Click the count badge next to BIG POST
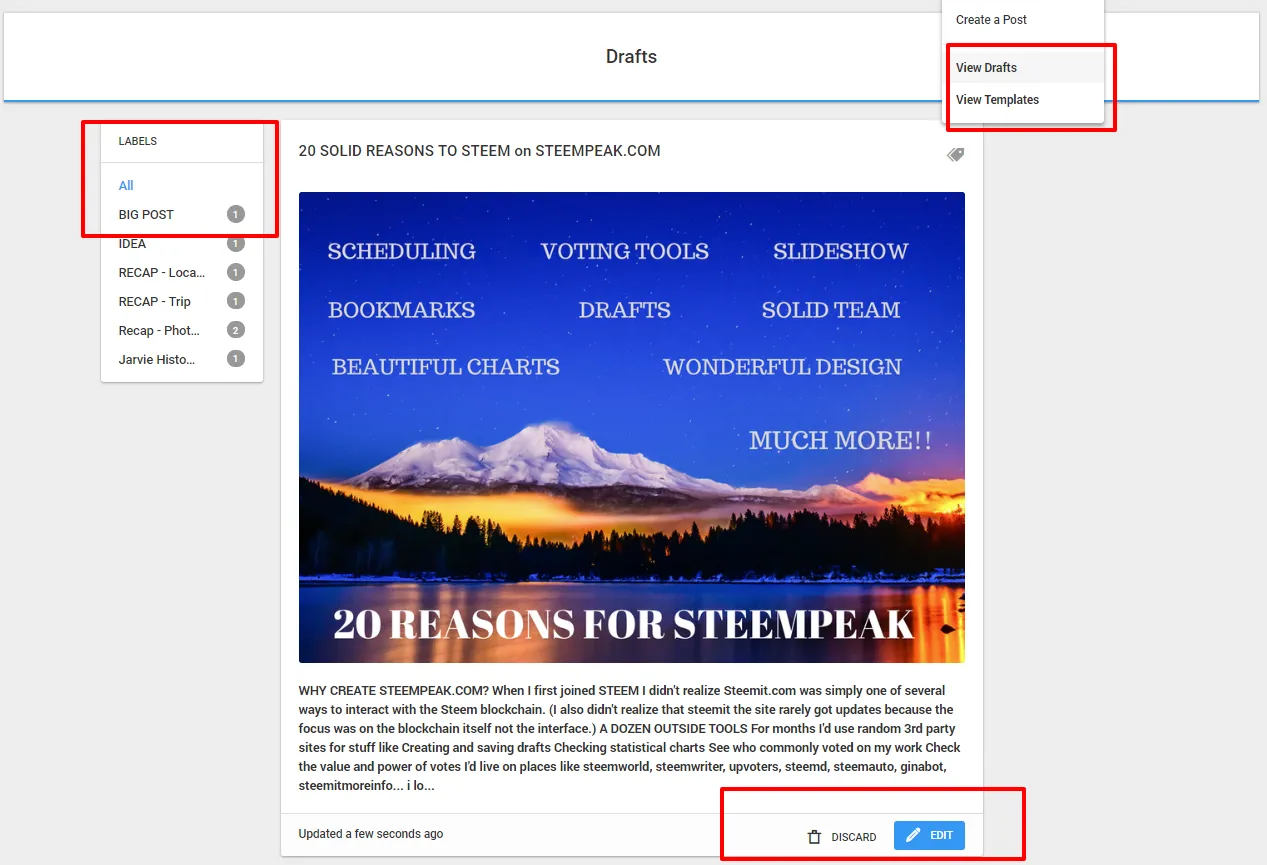Image resolution: width=1267 pixels, height=865 pixels. point(236,214)
